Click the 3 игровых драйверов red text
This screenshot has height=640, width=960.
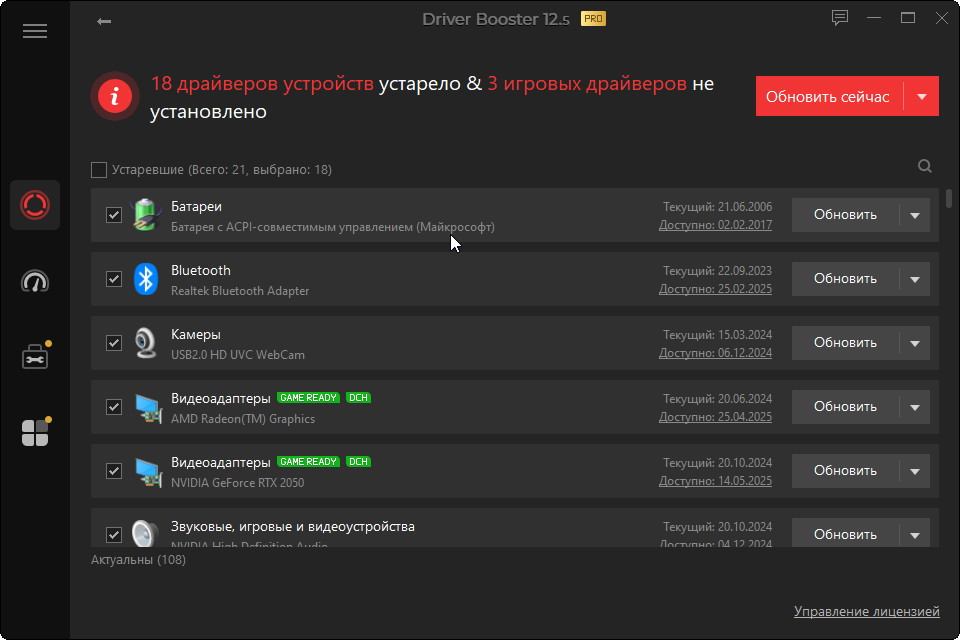click(x=587, y=83)
